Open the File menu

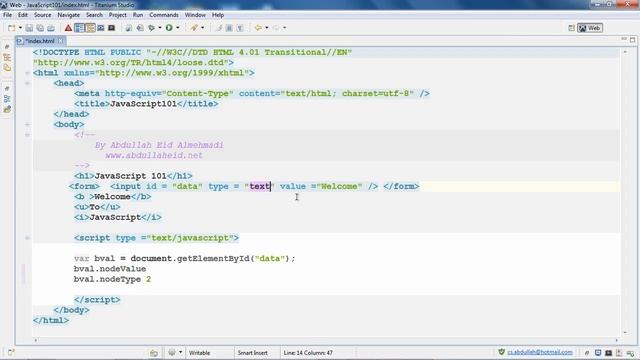[7, 15]
